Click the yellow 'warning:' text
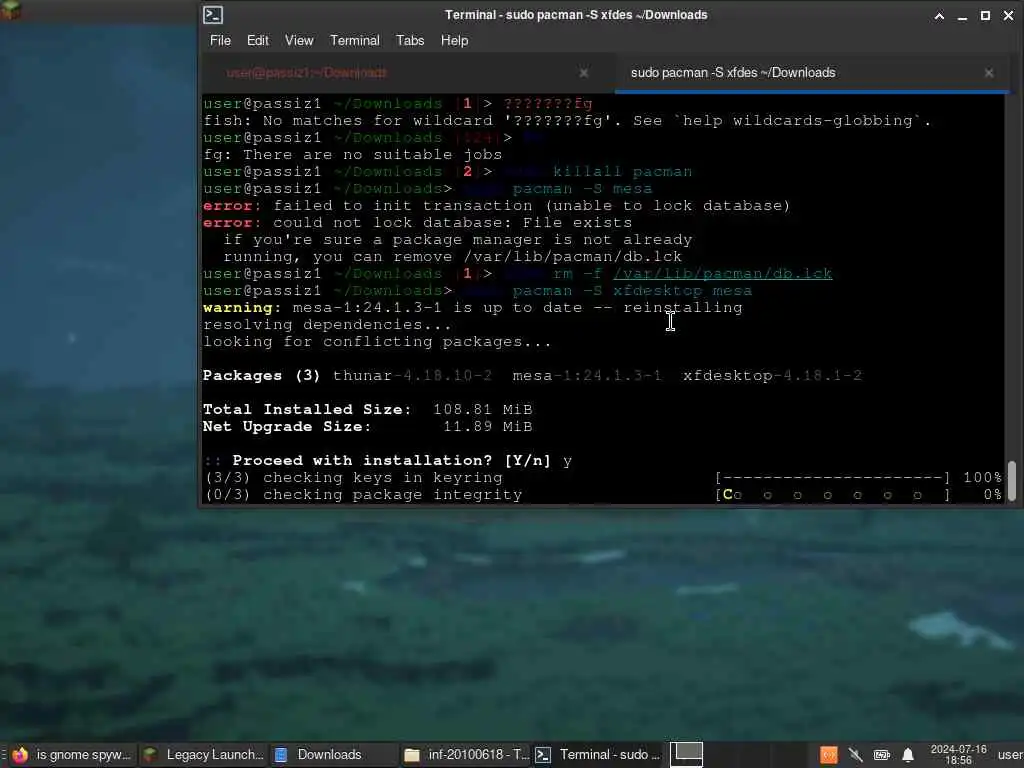This screenshot has width=1024, height=768. [242, 308]
